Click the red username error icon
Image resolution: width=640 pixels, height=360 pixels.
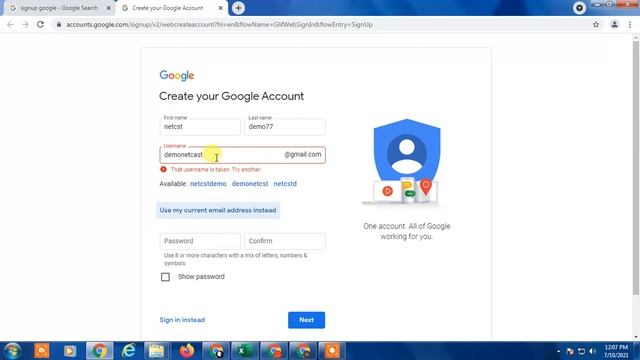click(163, 169)
